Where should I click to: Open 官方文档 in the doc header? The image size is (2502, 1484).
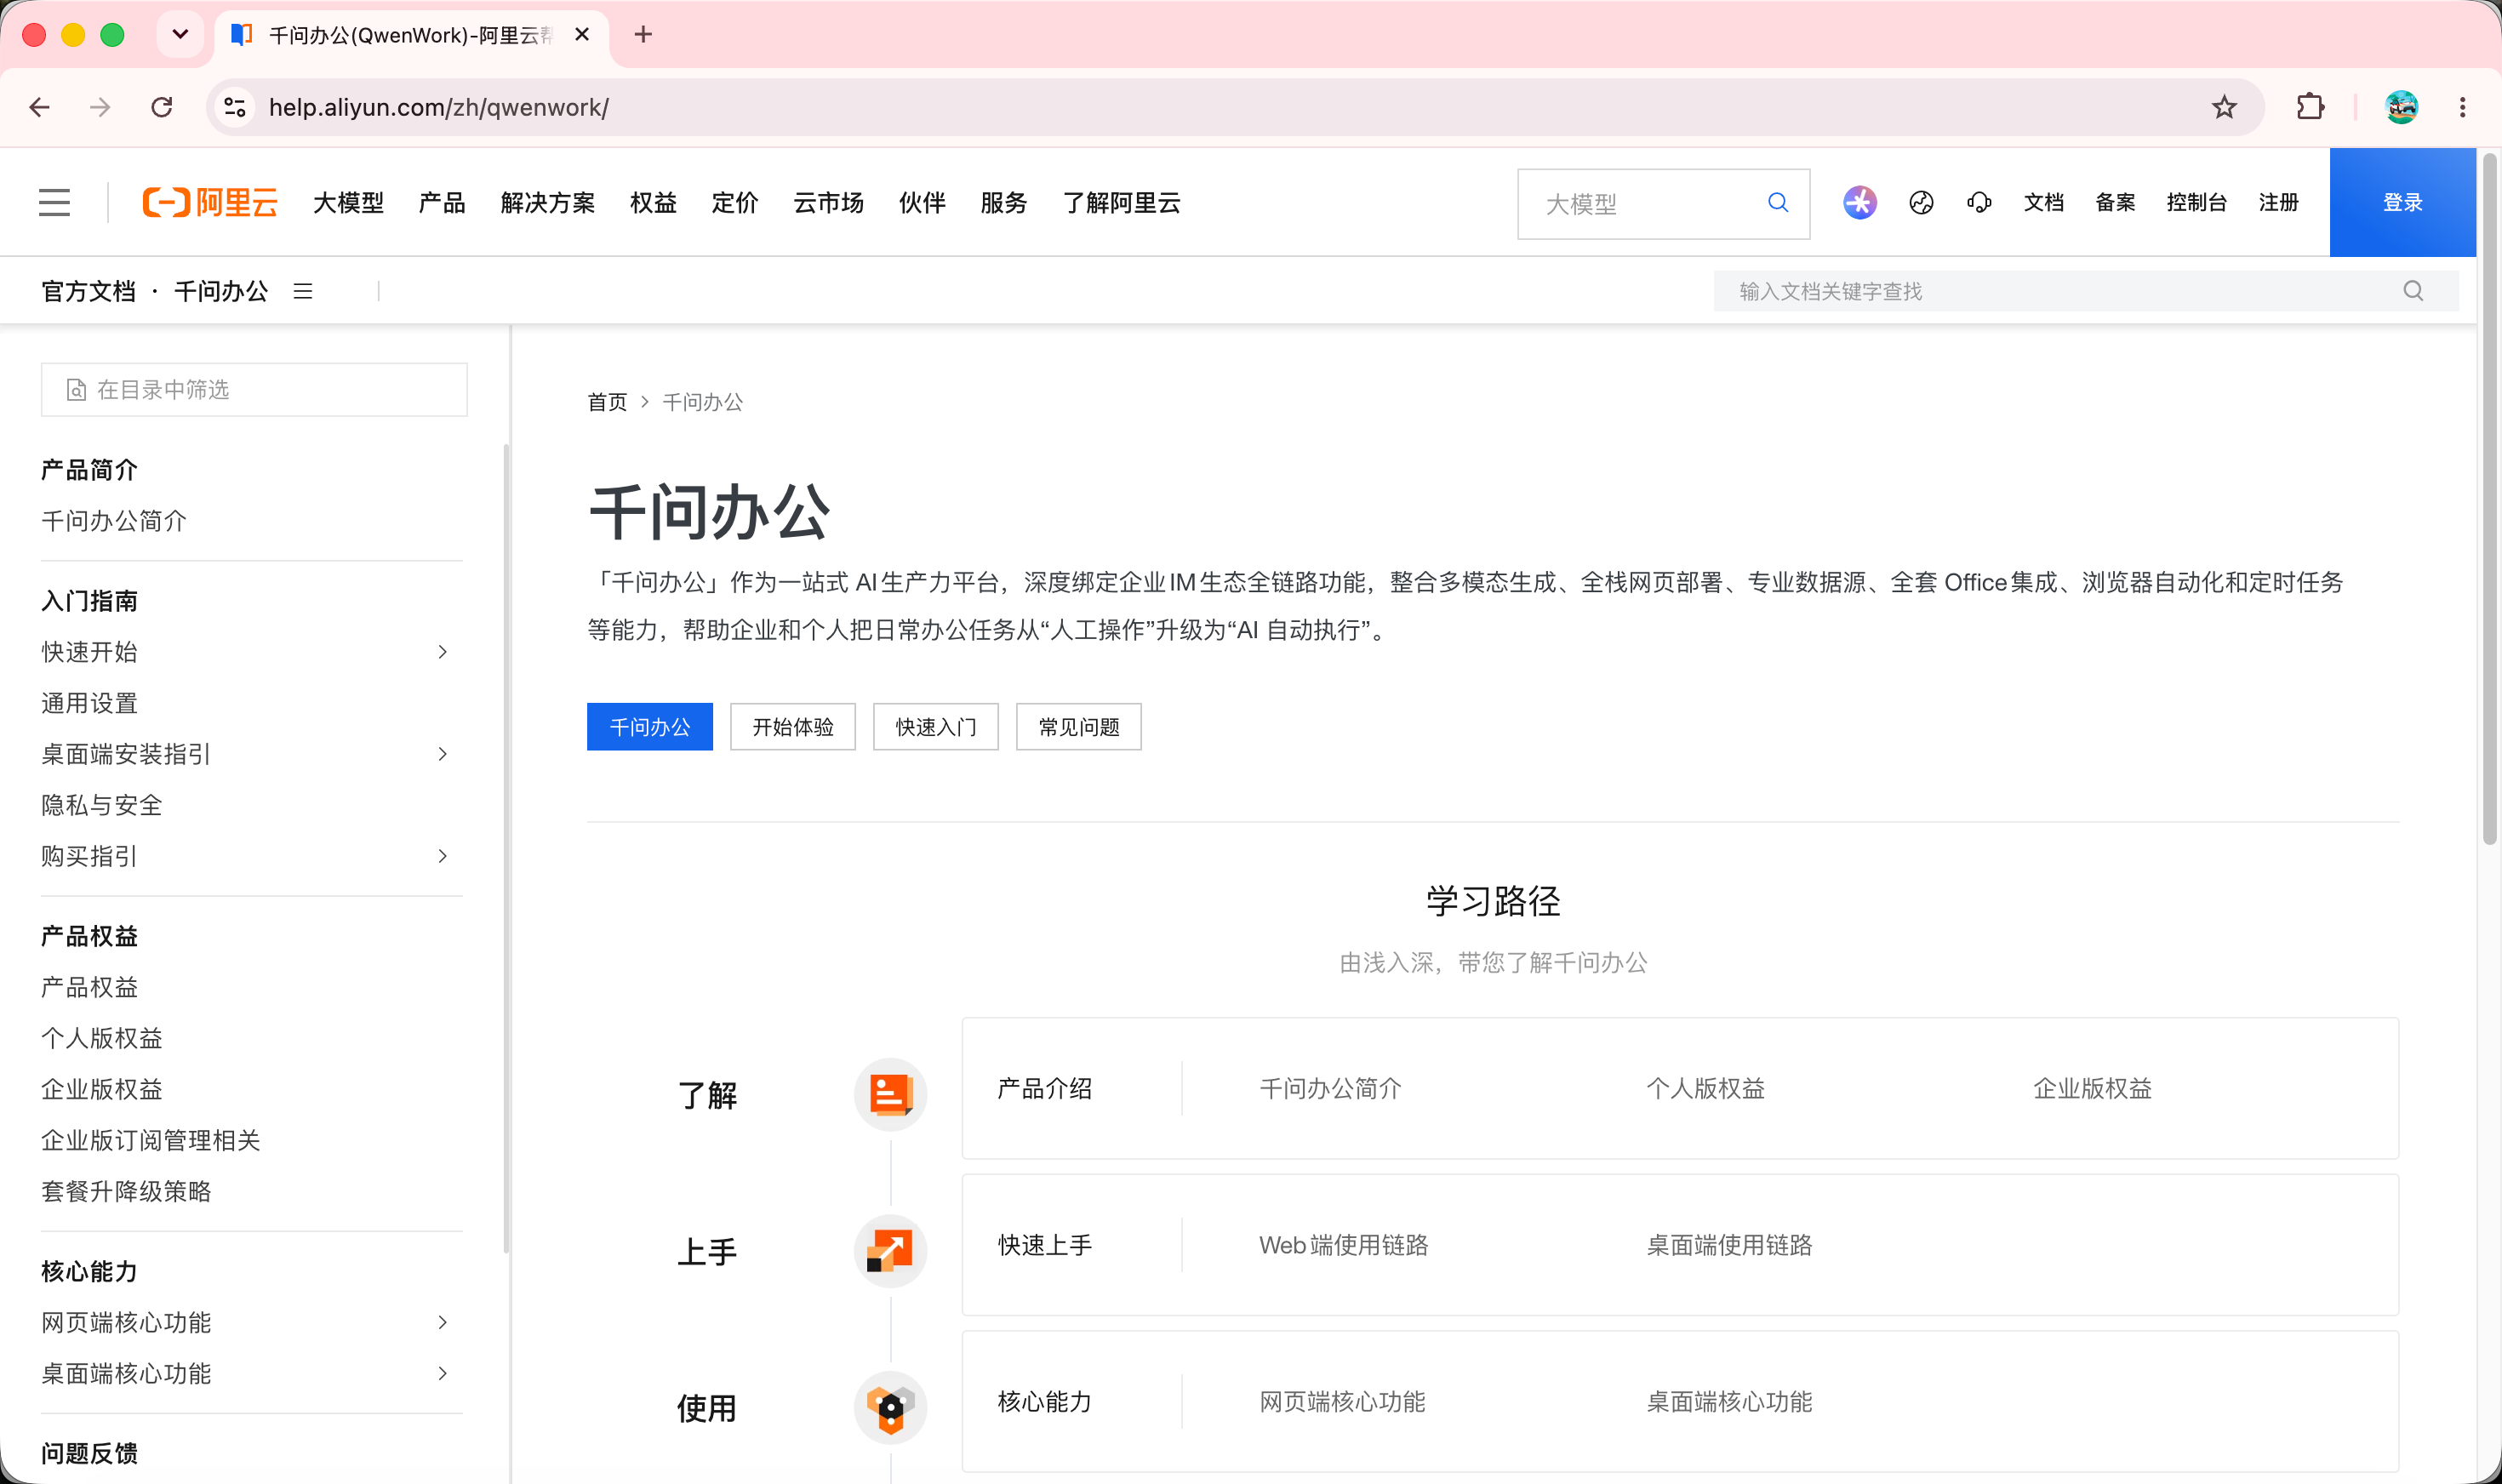[x=88, y=291]
